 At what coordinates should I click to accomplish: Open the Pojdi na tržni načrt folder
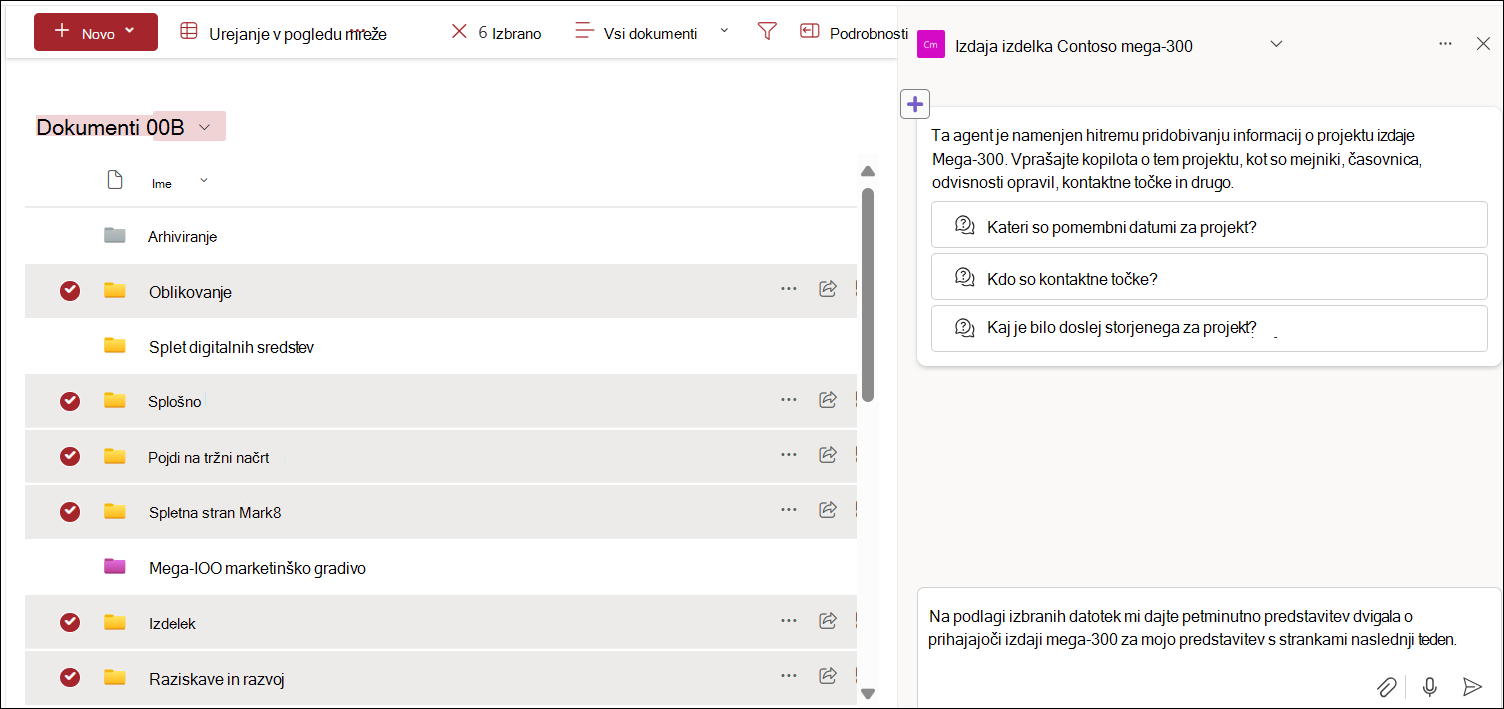pos(209,457)
